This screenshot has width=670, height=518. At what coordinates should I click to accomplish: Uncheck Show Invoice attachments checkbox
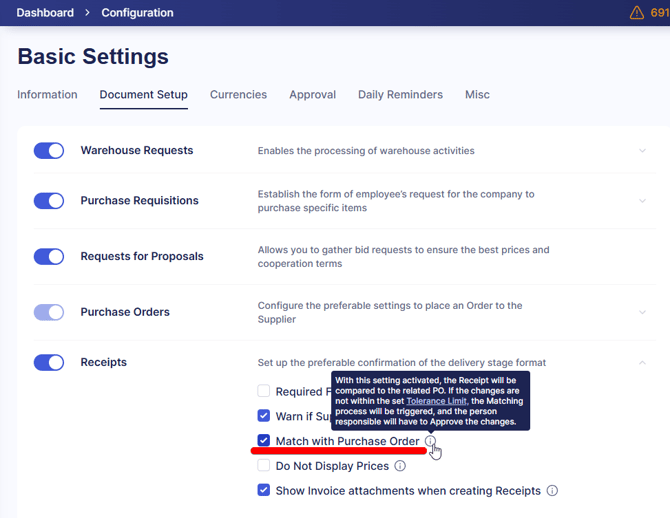pyautogui.click(x=264, y=490)
